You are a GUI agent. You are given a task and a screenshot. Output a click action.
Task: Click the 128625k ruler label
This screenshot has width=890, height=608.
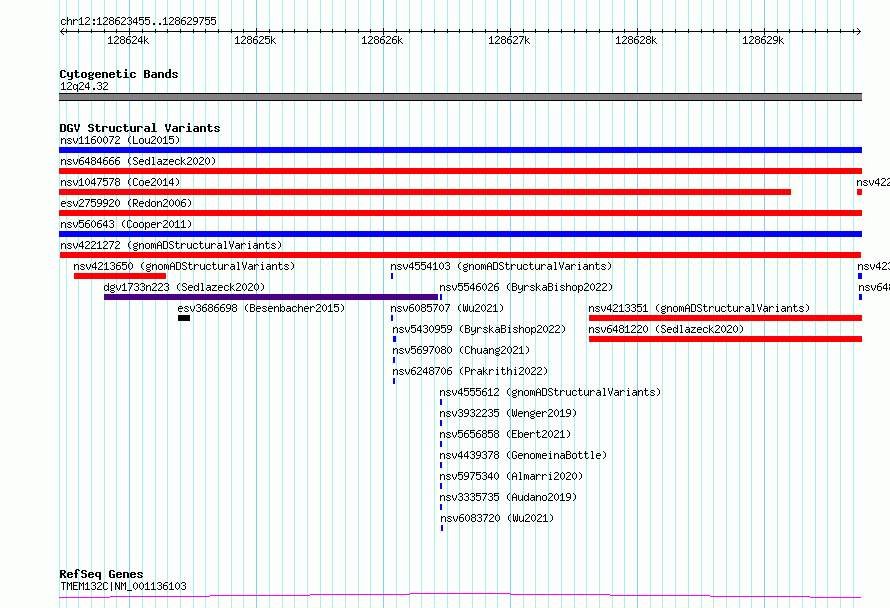pos(255,40)
